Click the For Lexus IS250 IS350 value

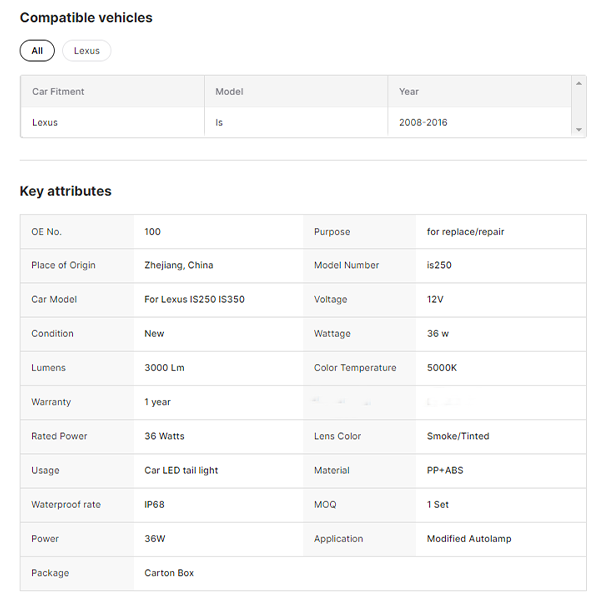tap(194, 300)
